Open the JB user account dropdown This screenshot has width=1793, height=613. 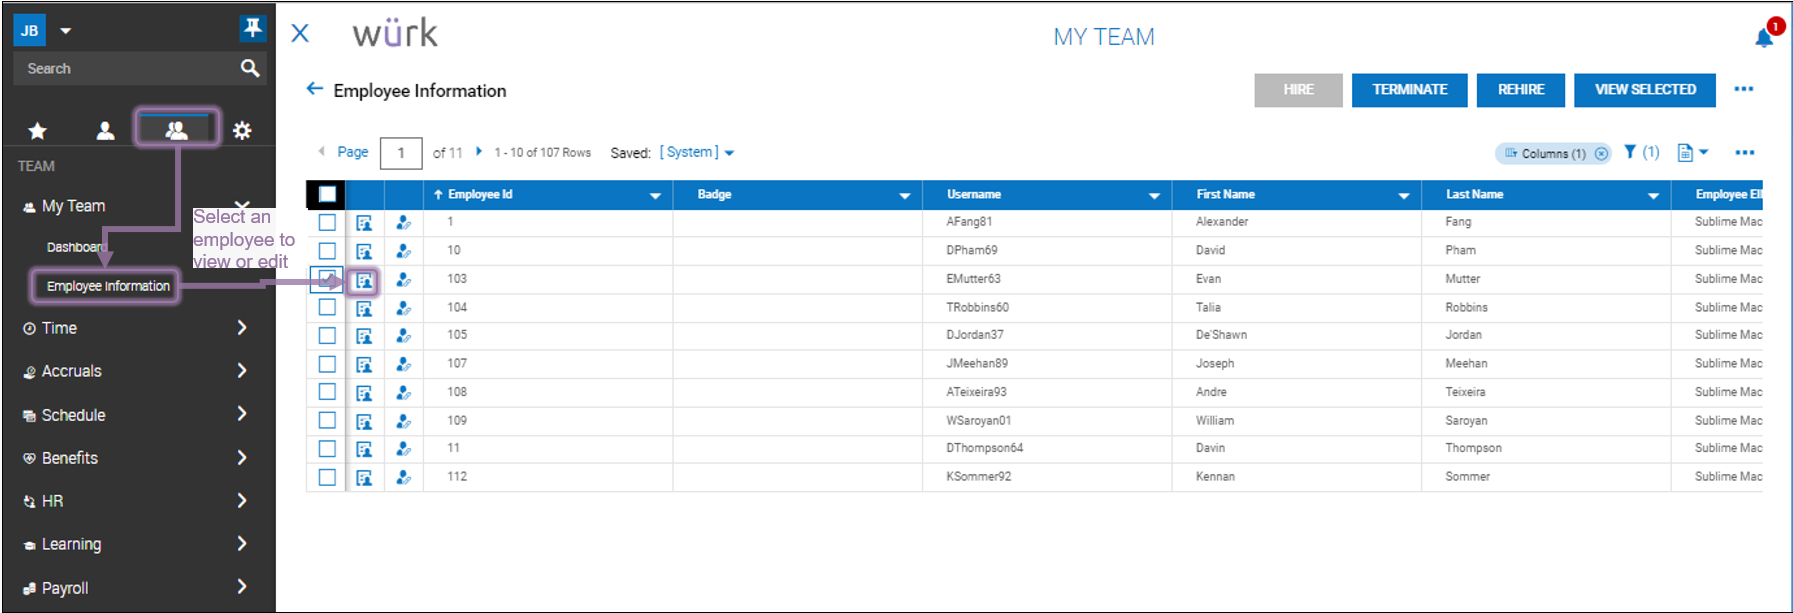pos(66,31)
